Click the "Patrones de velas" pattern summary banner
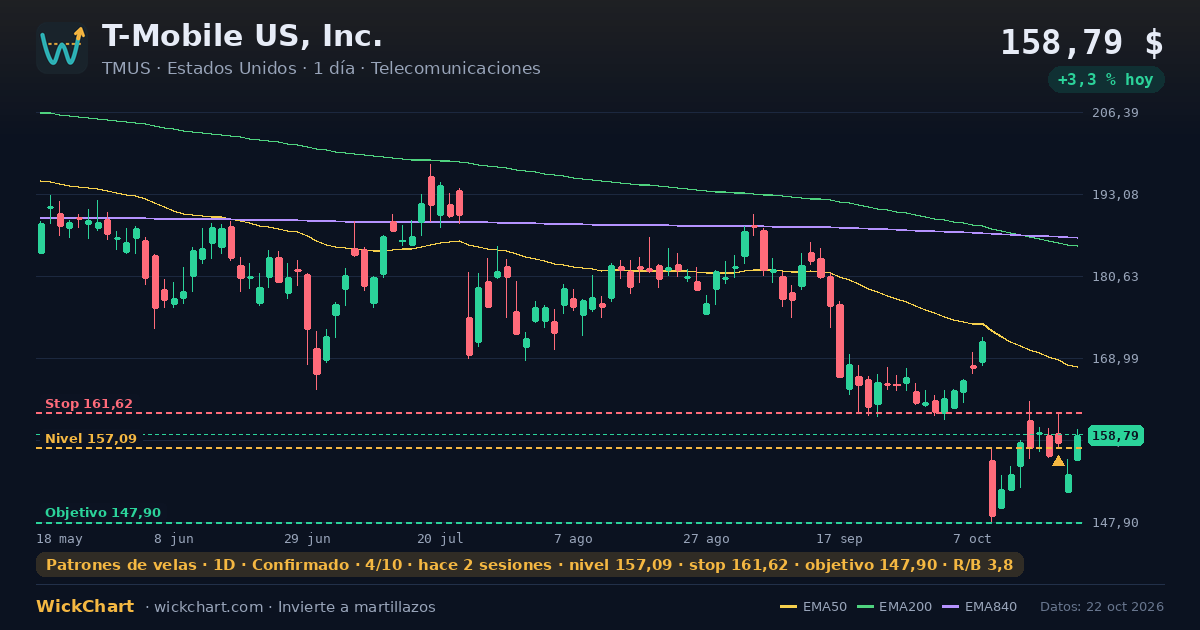 (530, 565)
